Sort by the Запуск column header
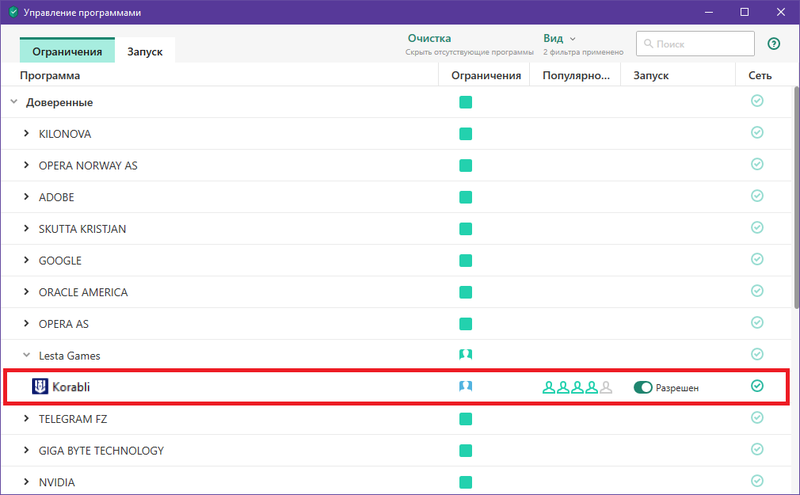Screen dimensions: 800x495 651,76
